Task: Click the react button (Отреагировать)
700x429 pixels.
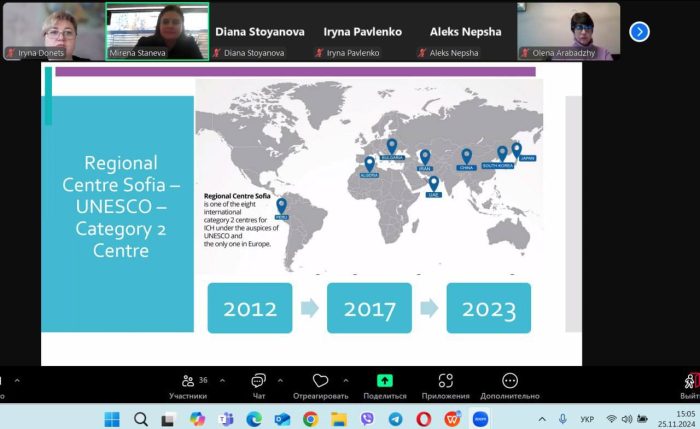Action: pyautogui.click(x=320, y=386)
